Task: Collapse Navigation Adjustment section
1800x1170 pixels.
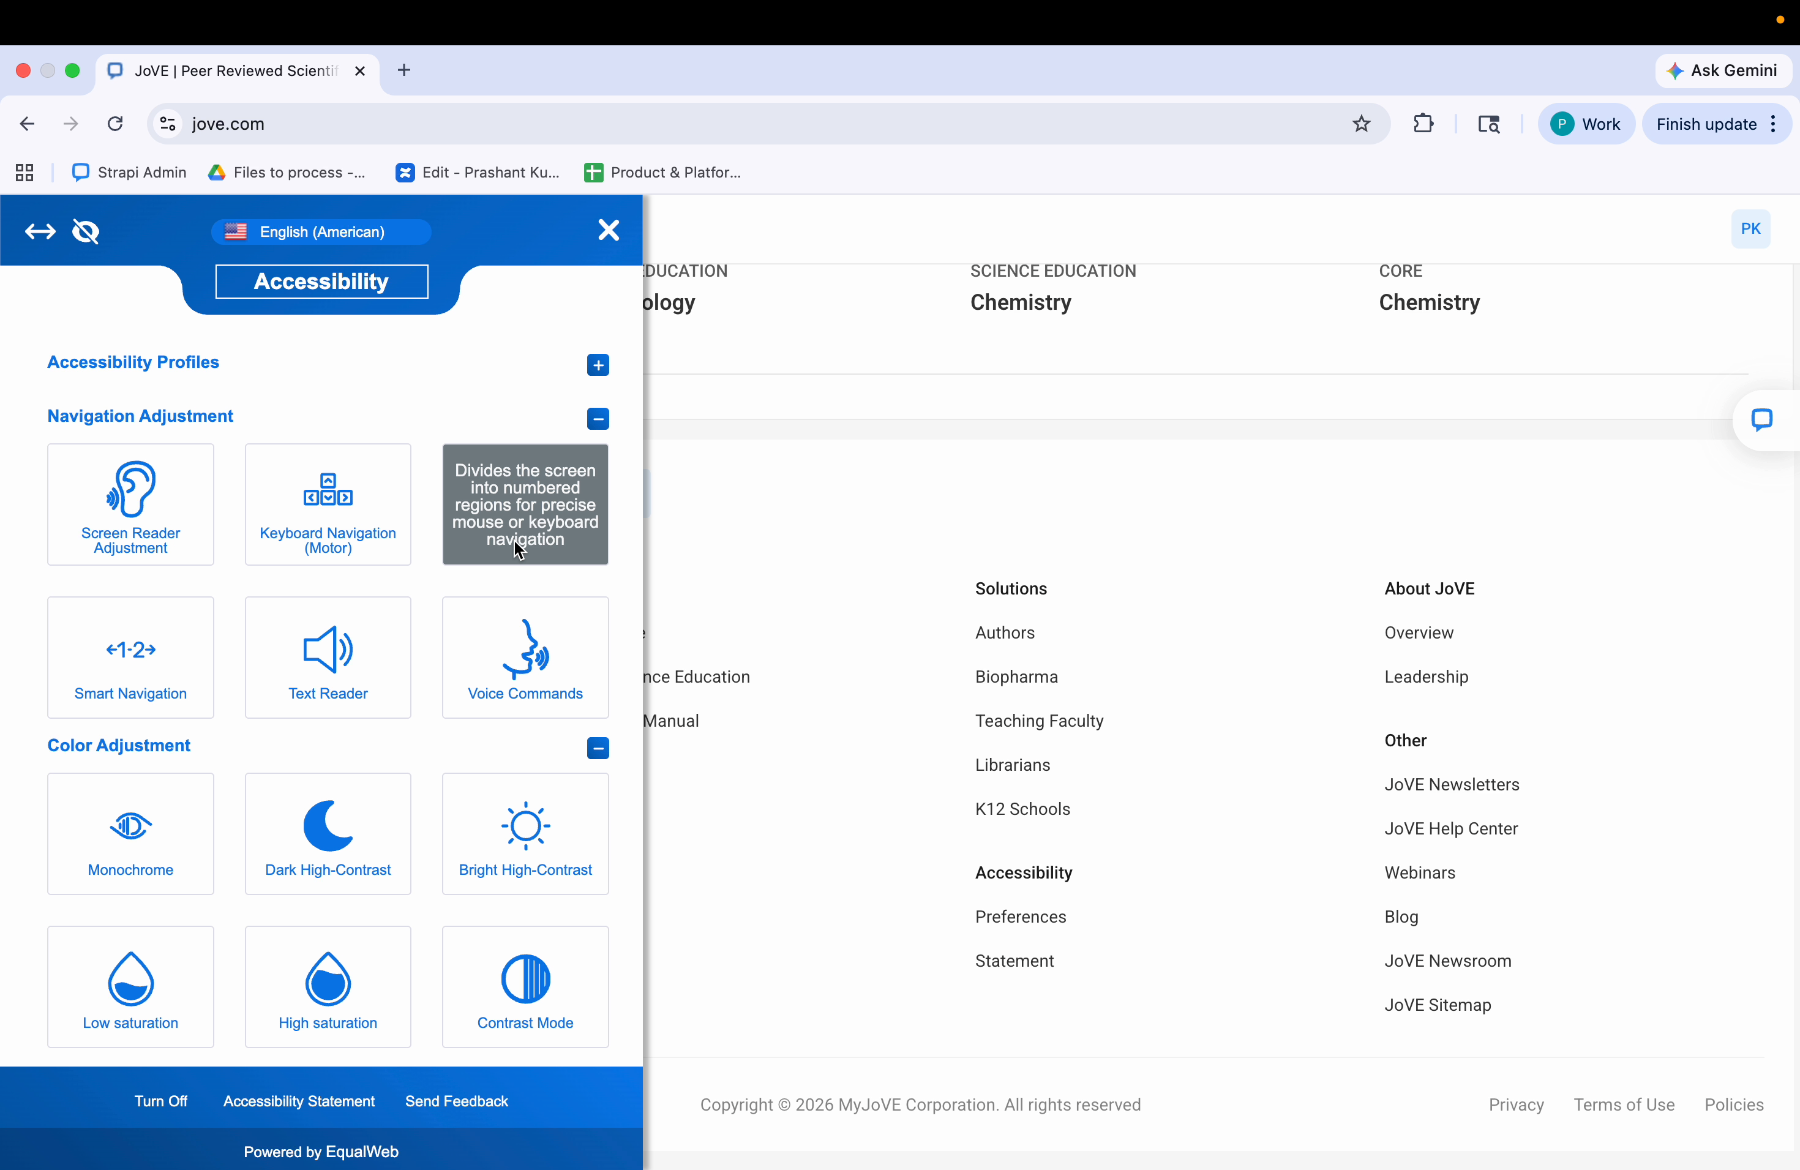Action: pos(598,419)
